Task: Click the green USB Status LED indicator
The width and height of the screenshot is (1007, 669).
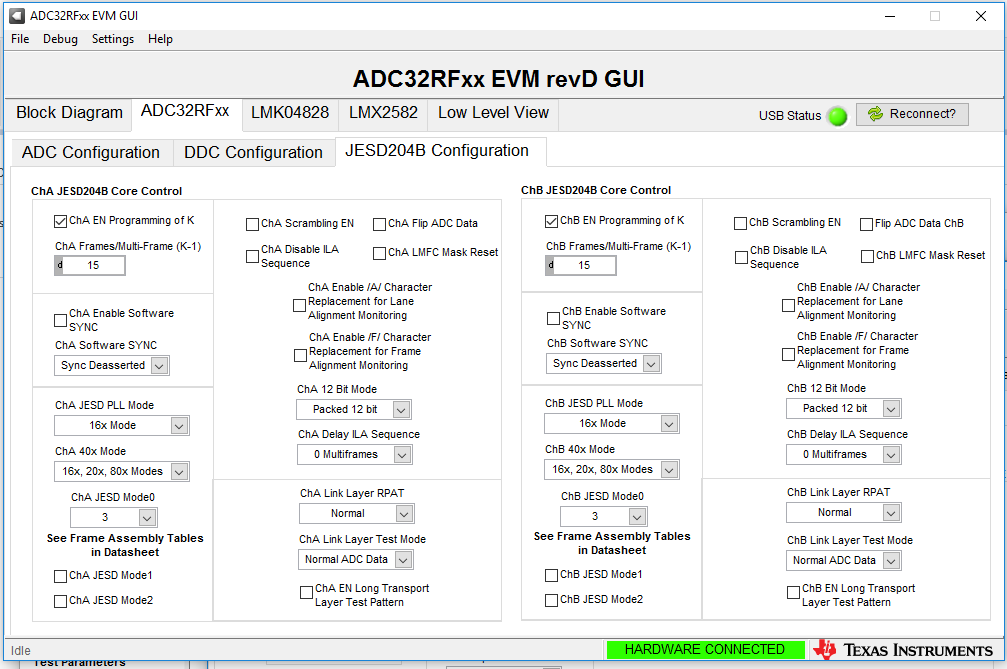Action: click(x=837, y=116)
